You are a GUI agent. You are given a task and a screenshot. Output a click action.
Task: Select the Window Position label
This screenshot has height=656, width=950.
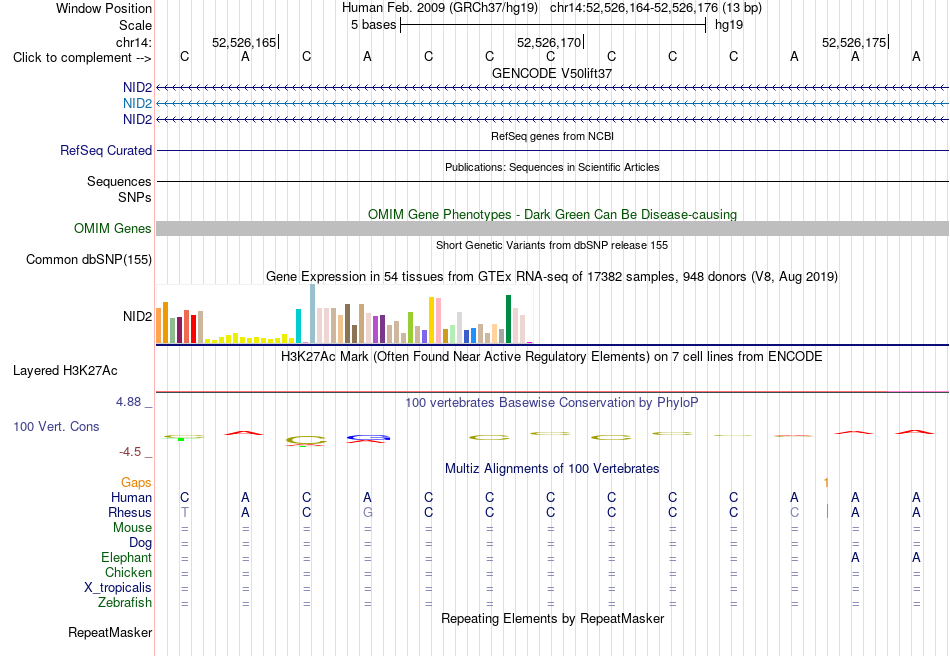click(x=104, y=8)
